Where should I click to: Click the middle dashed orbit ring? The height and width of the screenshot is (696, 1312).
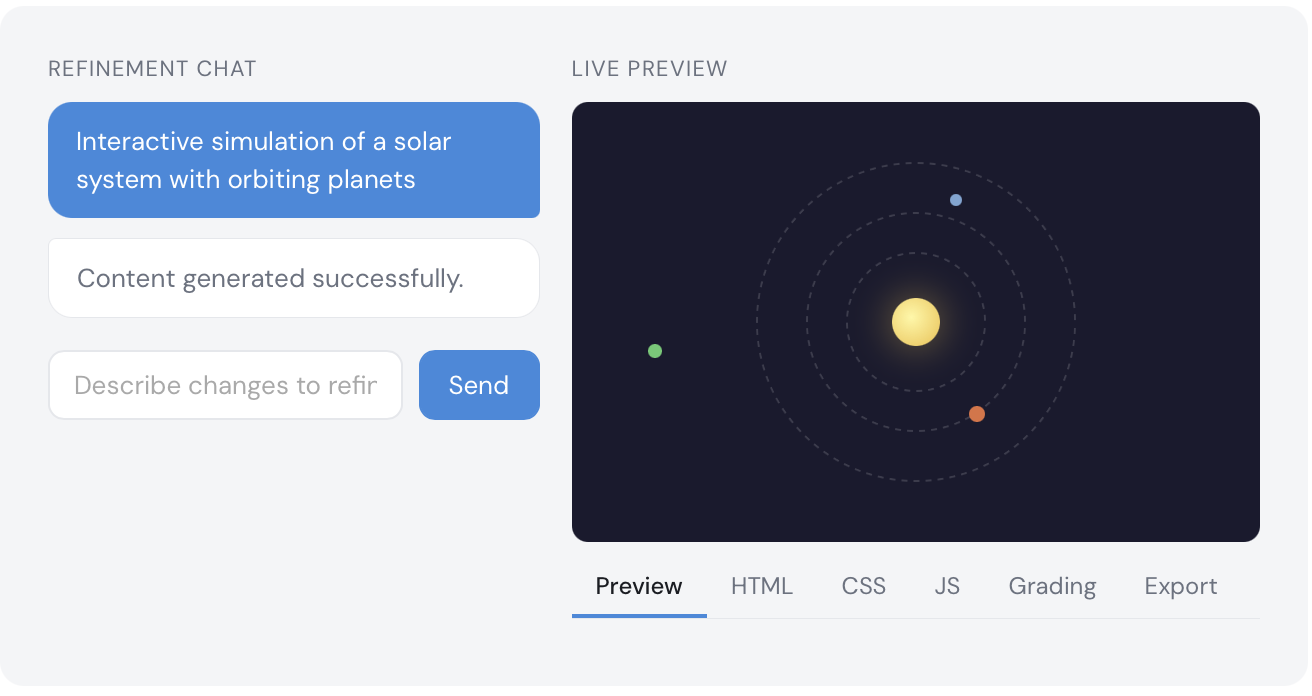pyautogui.click(x=807, y=322)
